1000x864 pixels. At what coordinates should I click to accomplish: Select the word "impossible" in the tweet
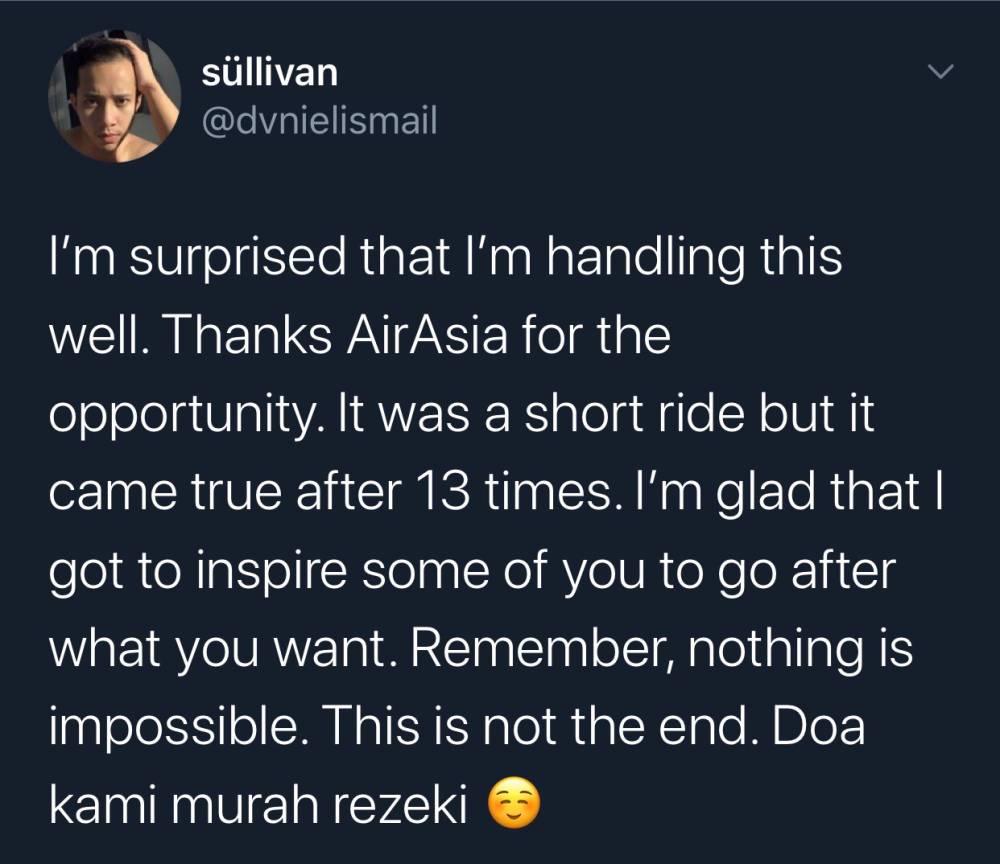pyautogui.click(x=164, y=726)
